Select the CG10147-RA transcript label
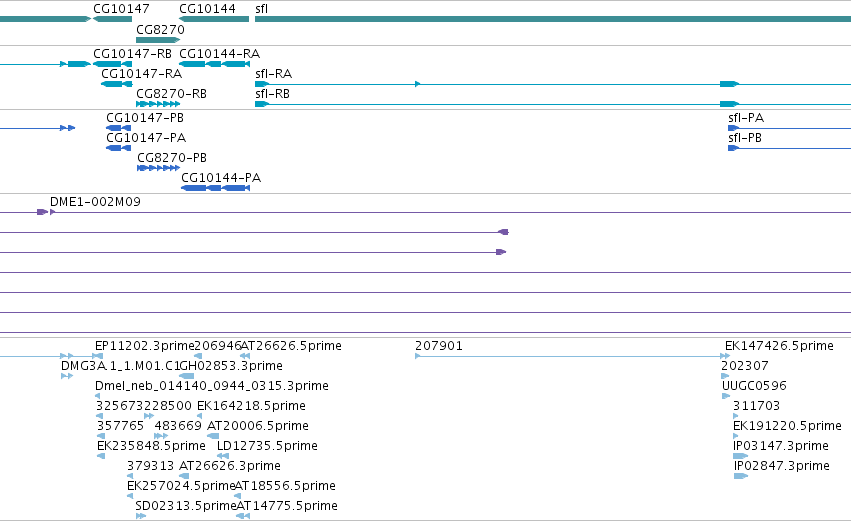 point(142,74)
